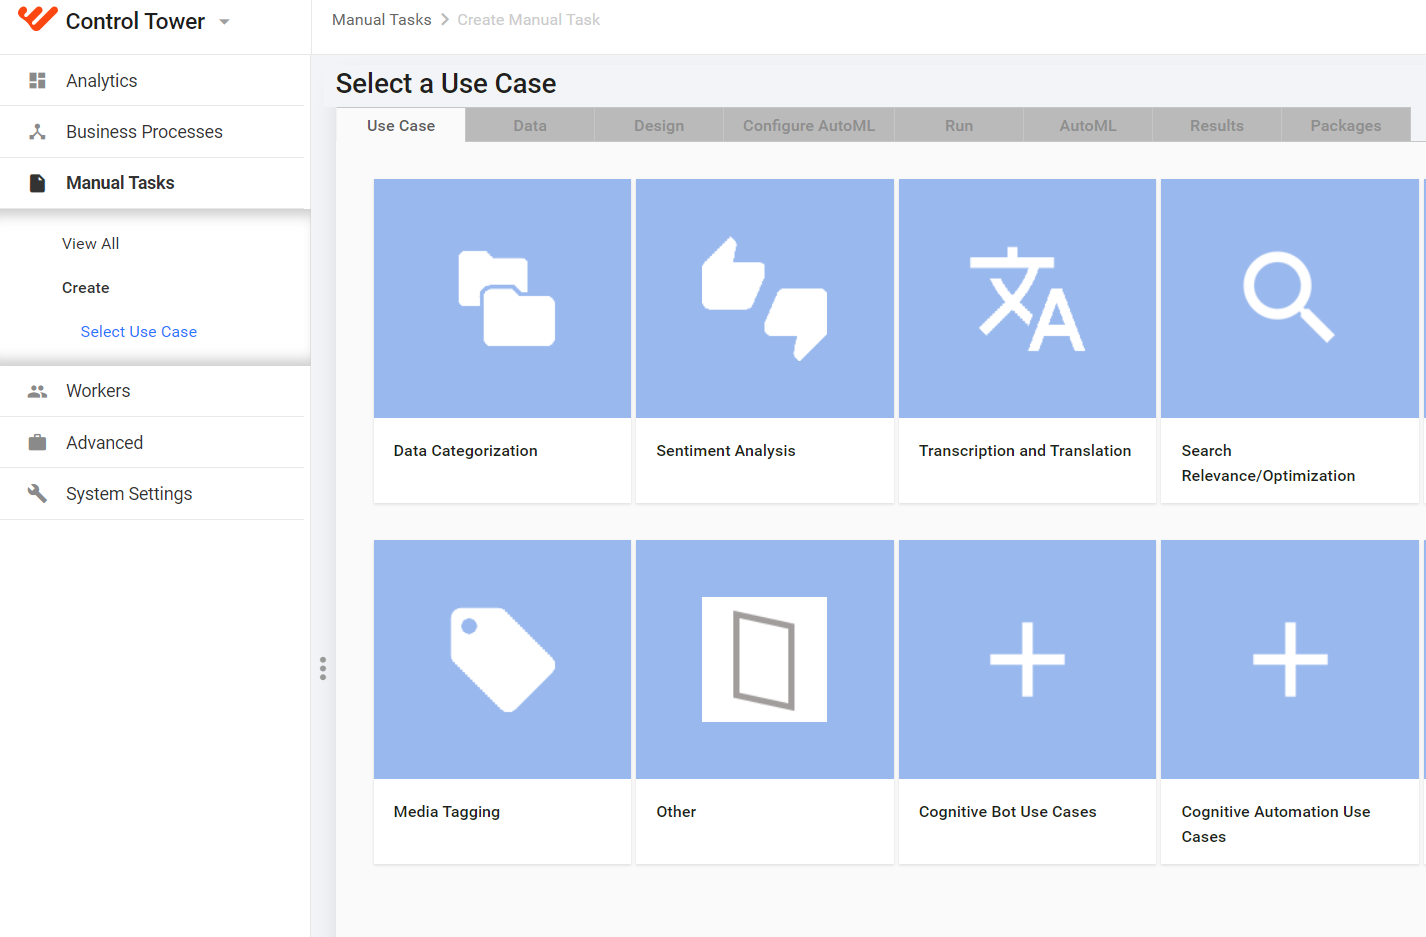The width and height of the screenshot is (1426, 937).
Task: Select the Data Categorization label
Action: click(x=466, y=451)
